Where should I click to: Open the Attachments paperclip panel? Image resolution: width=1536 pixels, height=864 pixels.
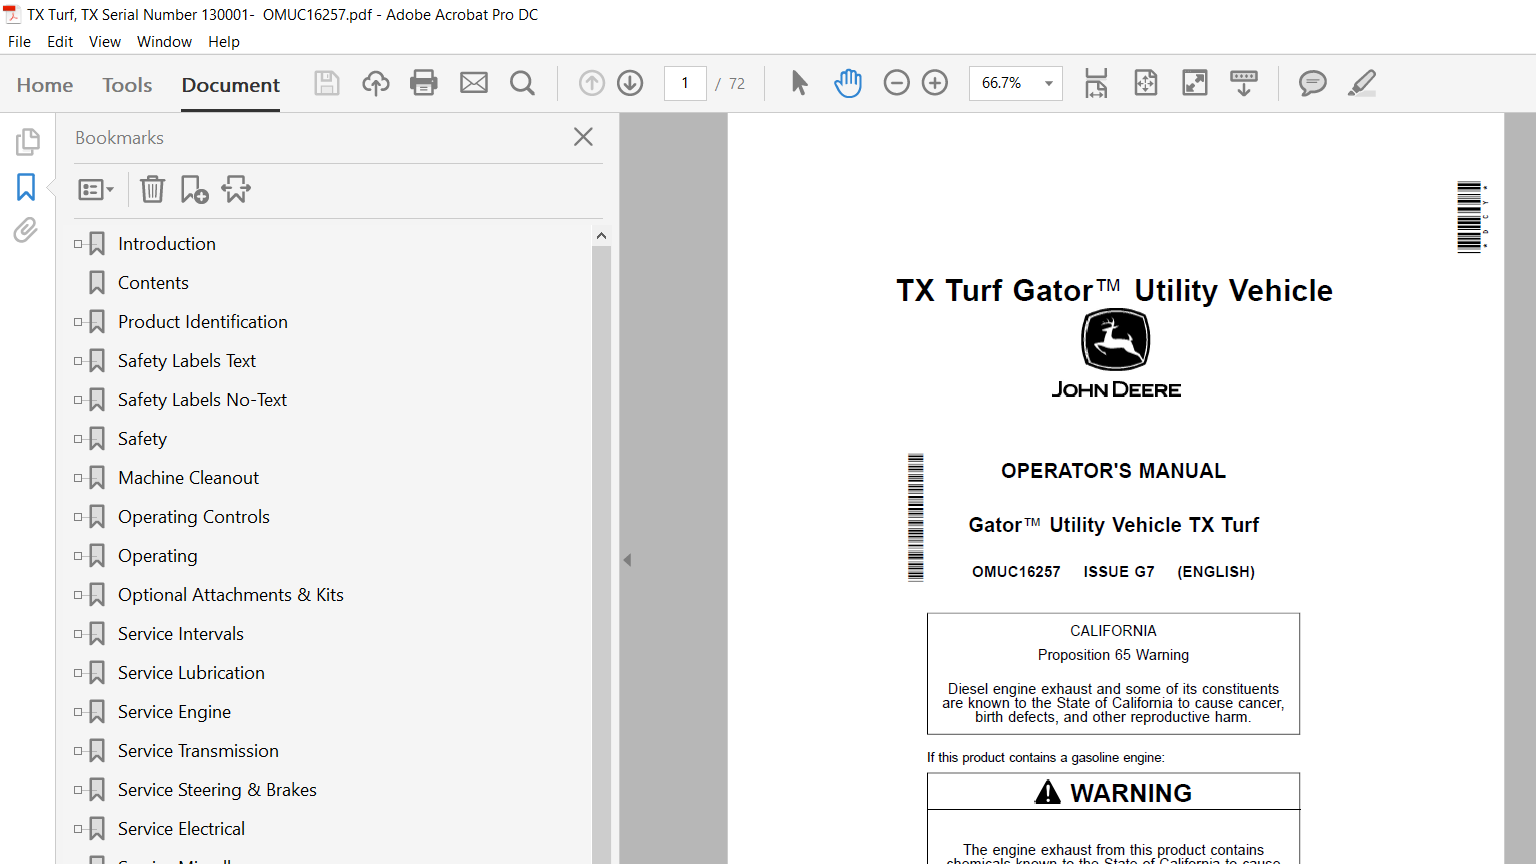(x=26, y=230)
